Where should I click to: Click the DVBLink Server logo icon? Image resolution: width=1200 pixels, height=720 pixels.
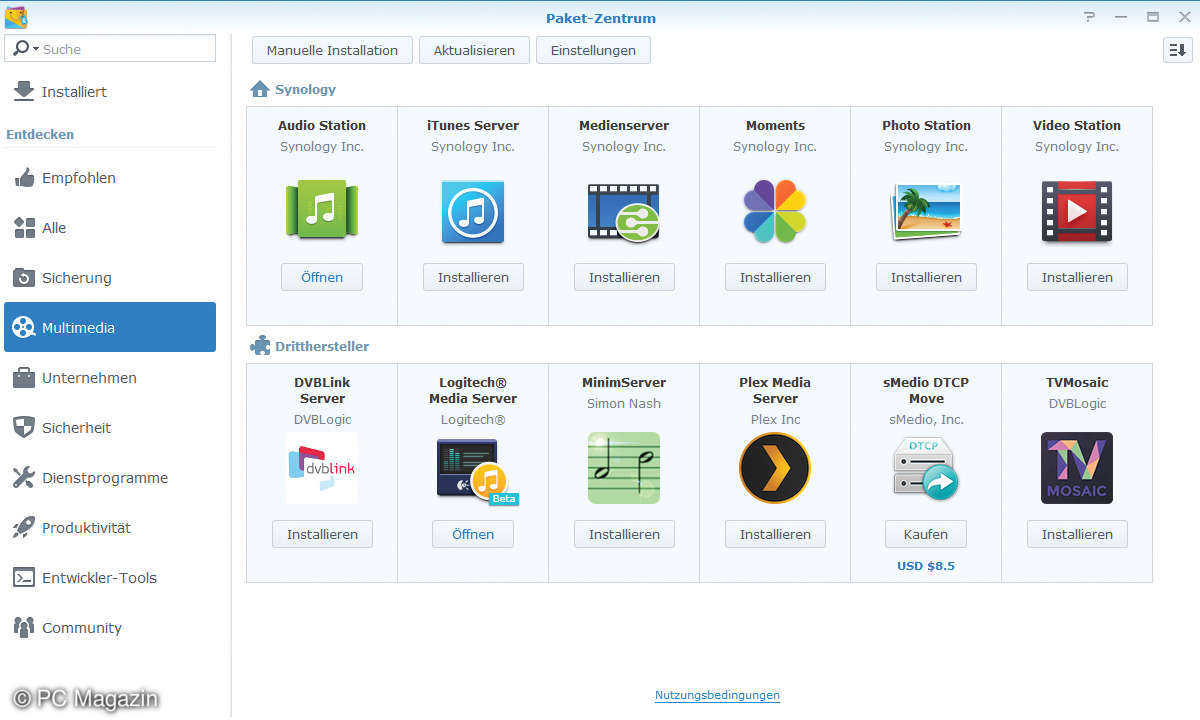pos(322,468)
